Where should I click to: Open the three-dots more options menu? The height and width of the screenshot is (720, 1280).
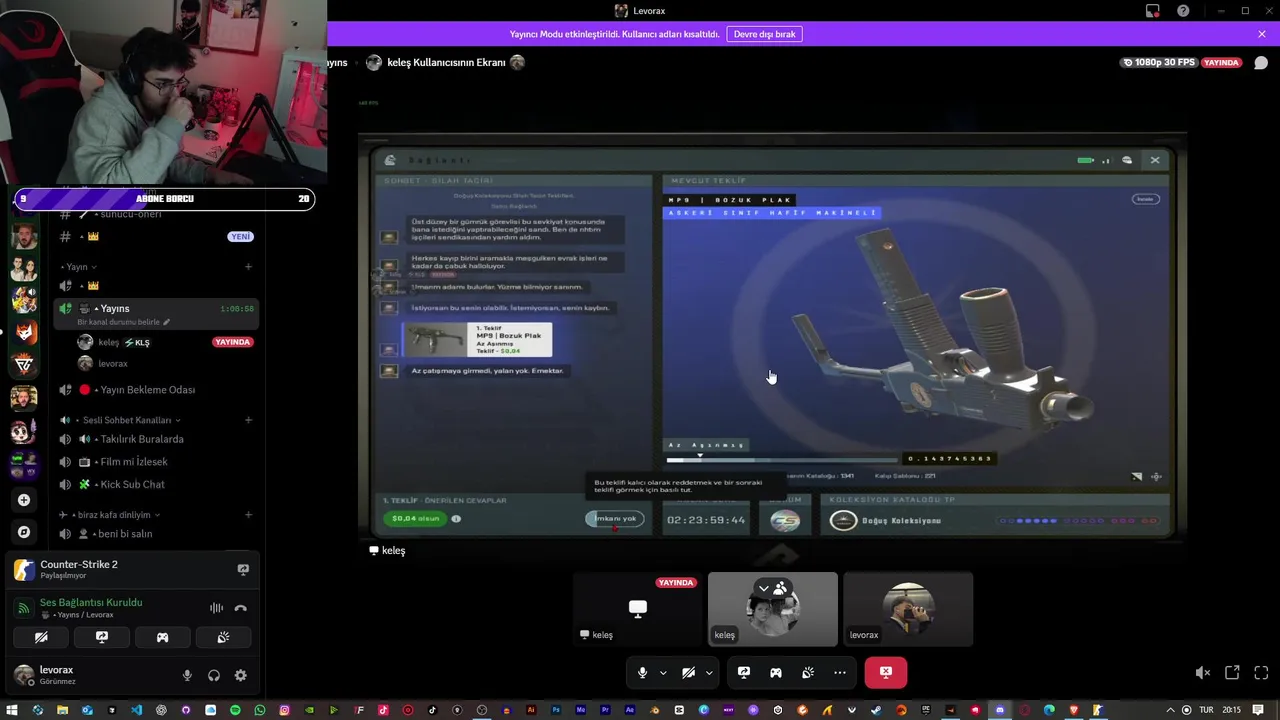click(x=840, y=673)
